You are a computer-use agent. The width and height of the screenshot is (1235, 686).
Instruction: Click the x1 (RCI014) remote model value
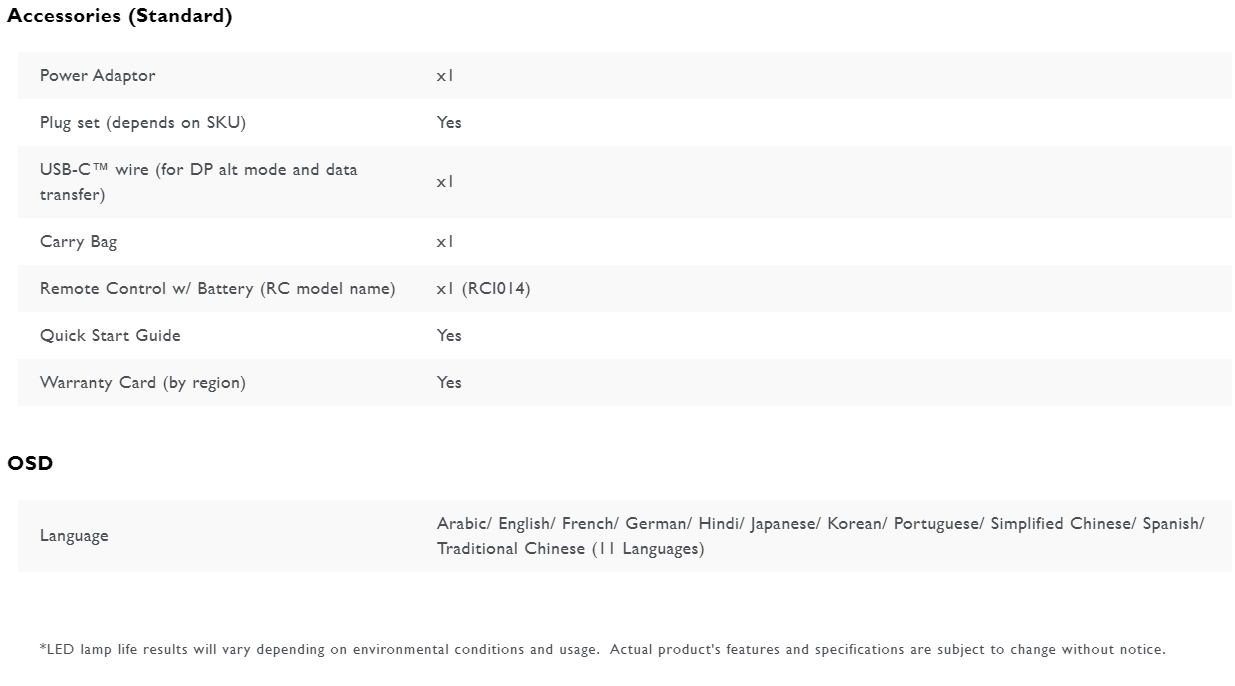click(483, 289)
